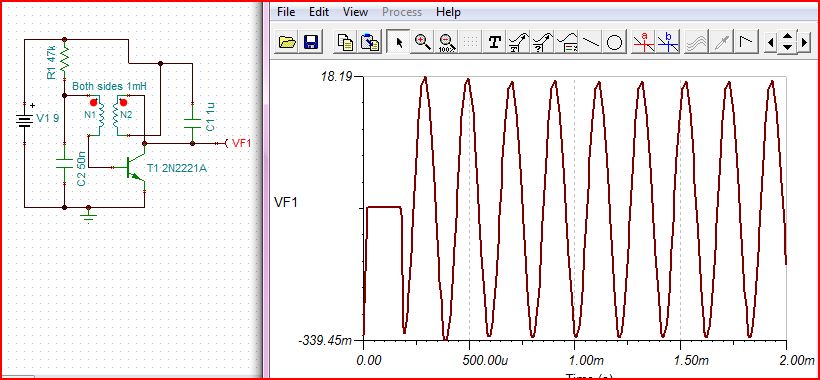Screen dimensions: 820x380
Task: Enable cursor b on the graph
Action: (x=668, y=42)
